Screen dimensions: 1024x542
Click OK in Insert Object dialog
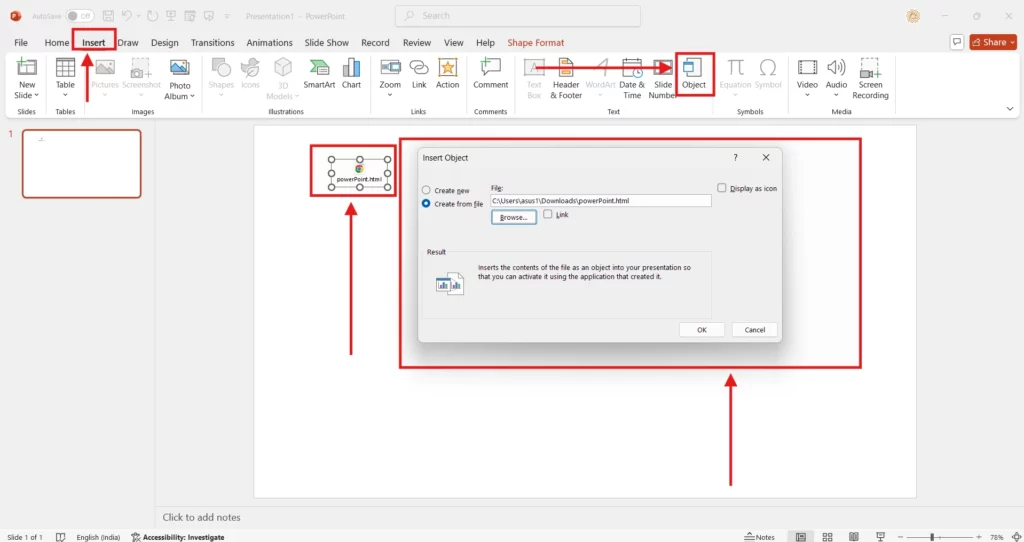(x=701, y=330)
